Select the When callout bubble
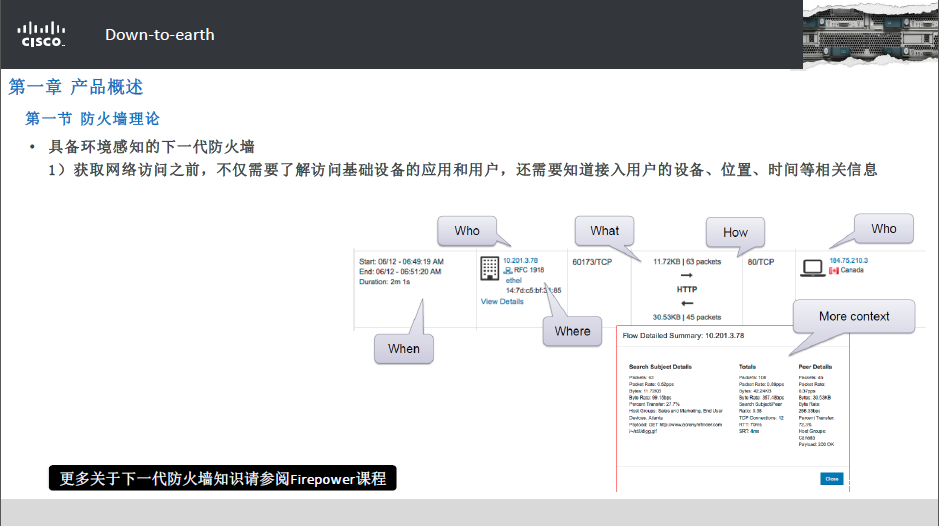This screenshot has height=526, width=939. pos(404,348)
